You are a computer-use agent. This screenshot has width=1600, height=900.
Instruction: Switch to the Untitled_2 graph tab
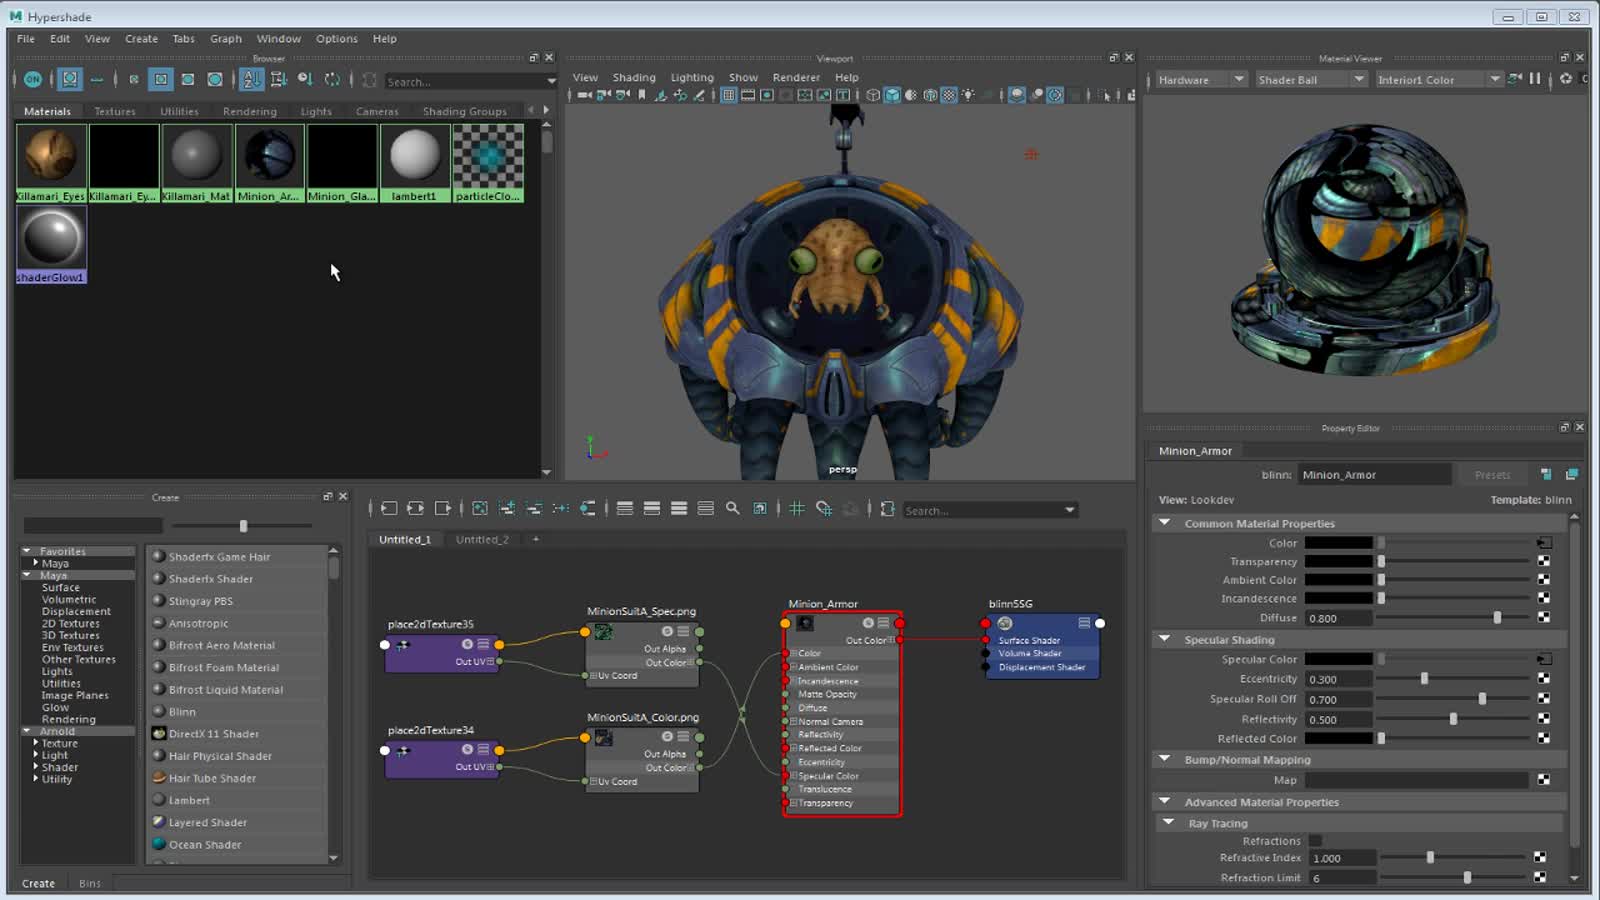point(482,540)
